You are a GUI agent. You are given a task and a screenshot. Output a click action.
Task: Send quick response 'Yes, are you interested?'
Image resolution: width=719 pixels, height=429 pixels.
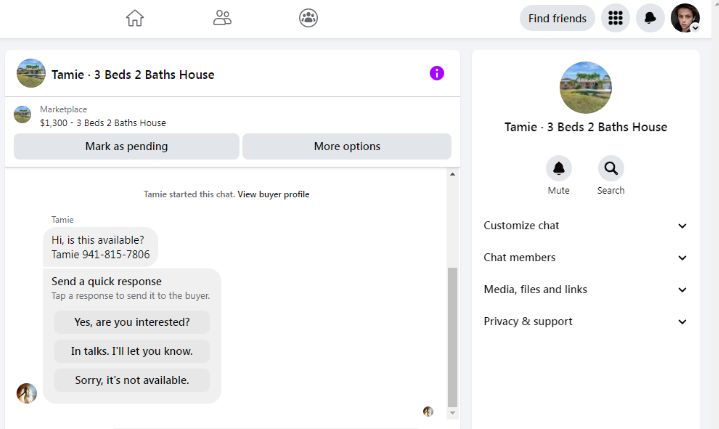(132, 322)
